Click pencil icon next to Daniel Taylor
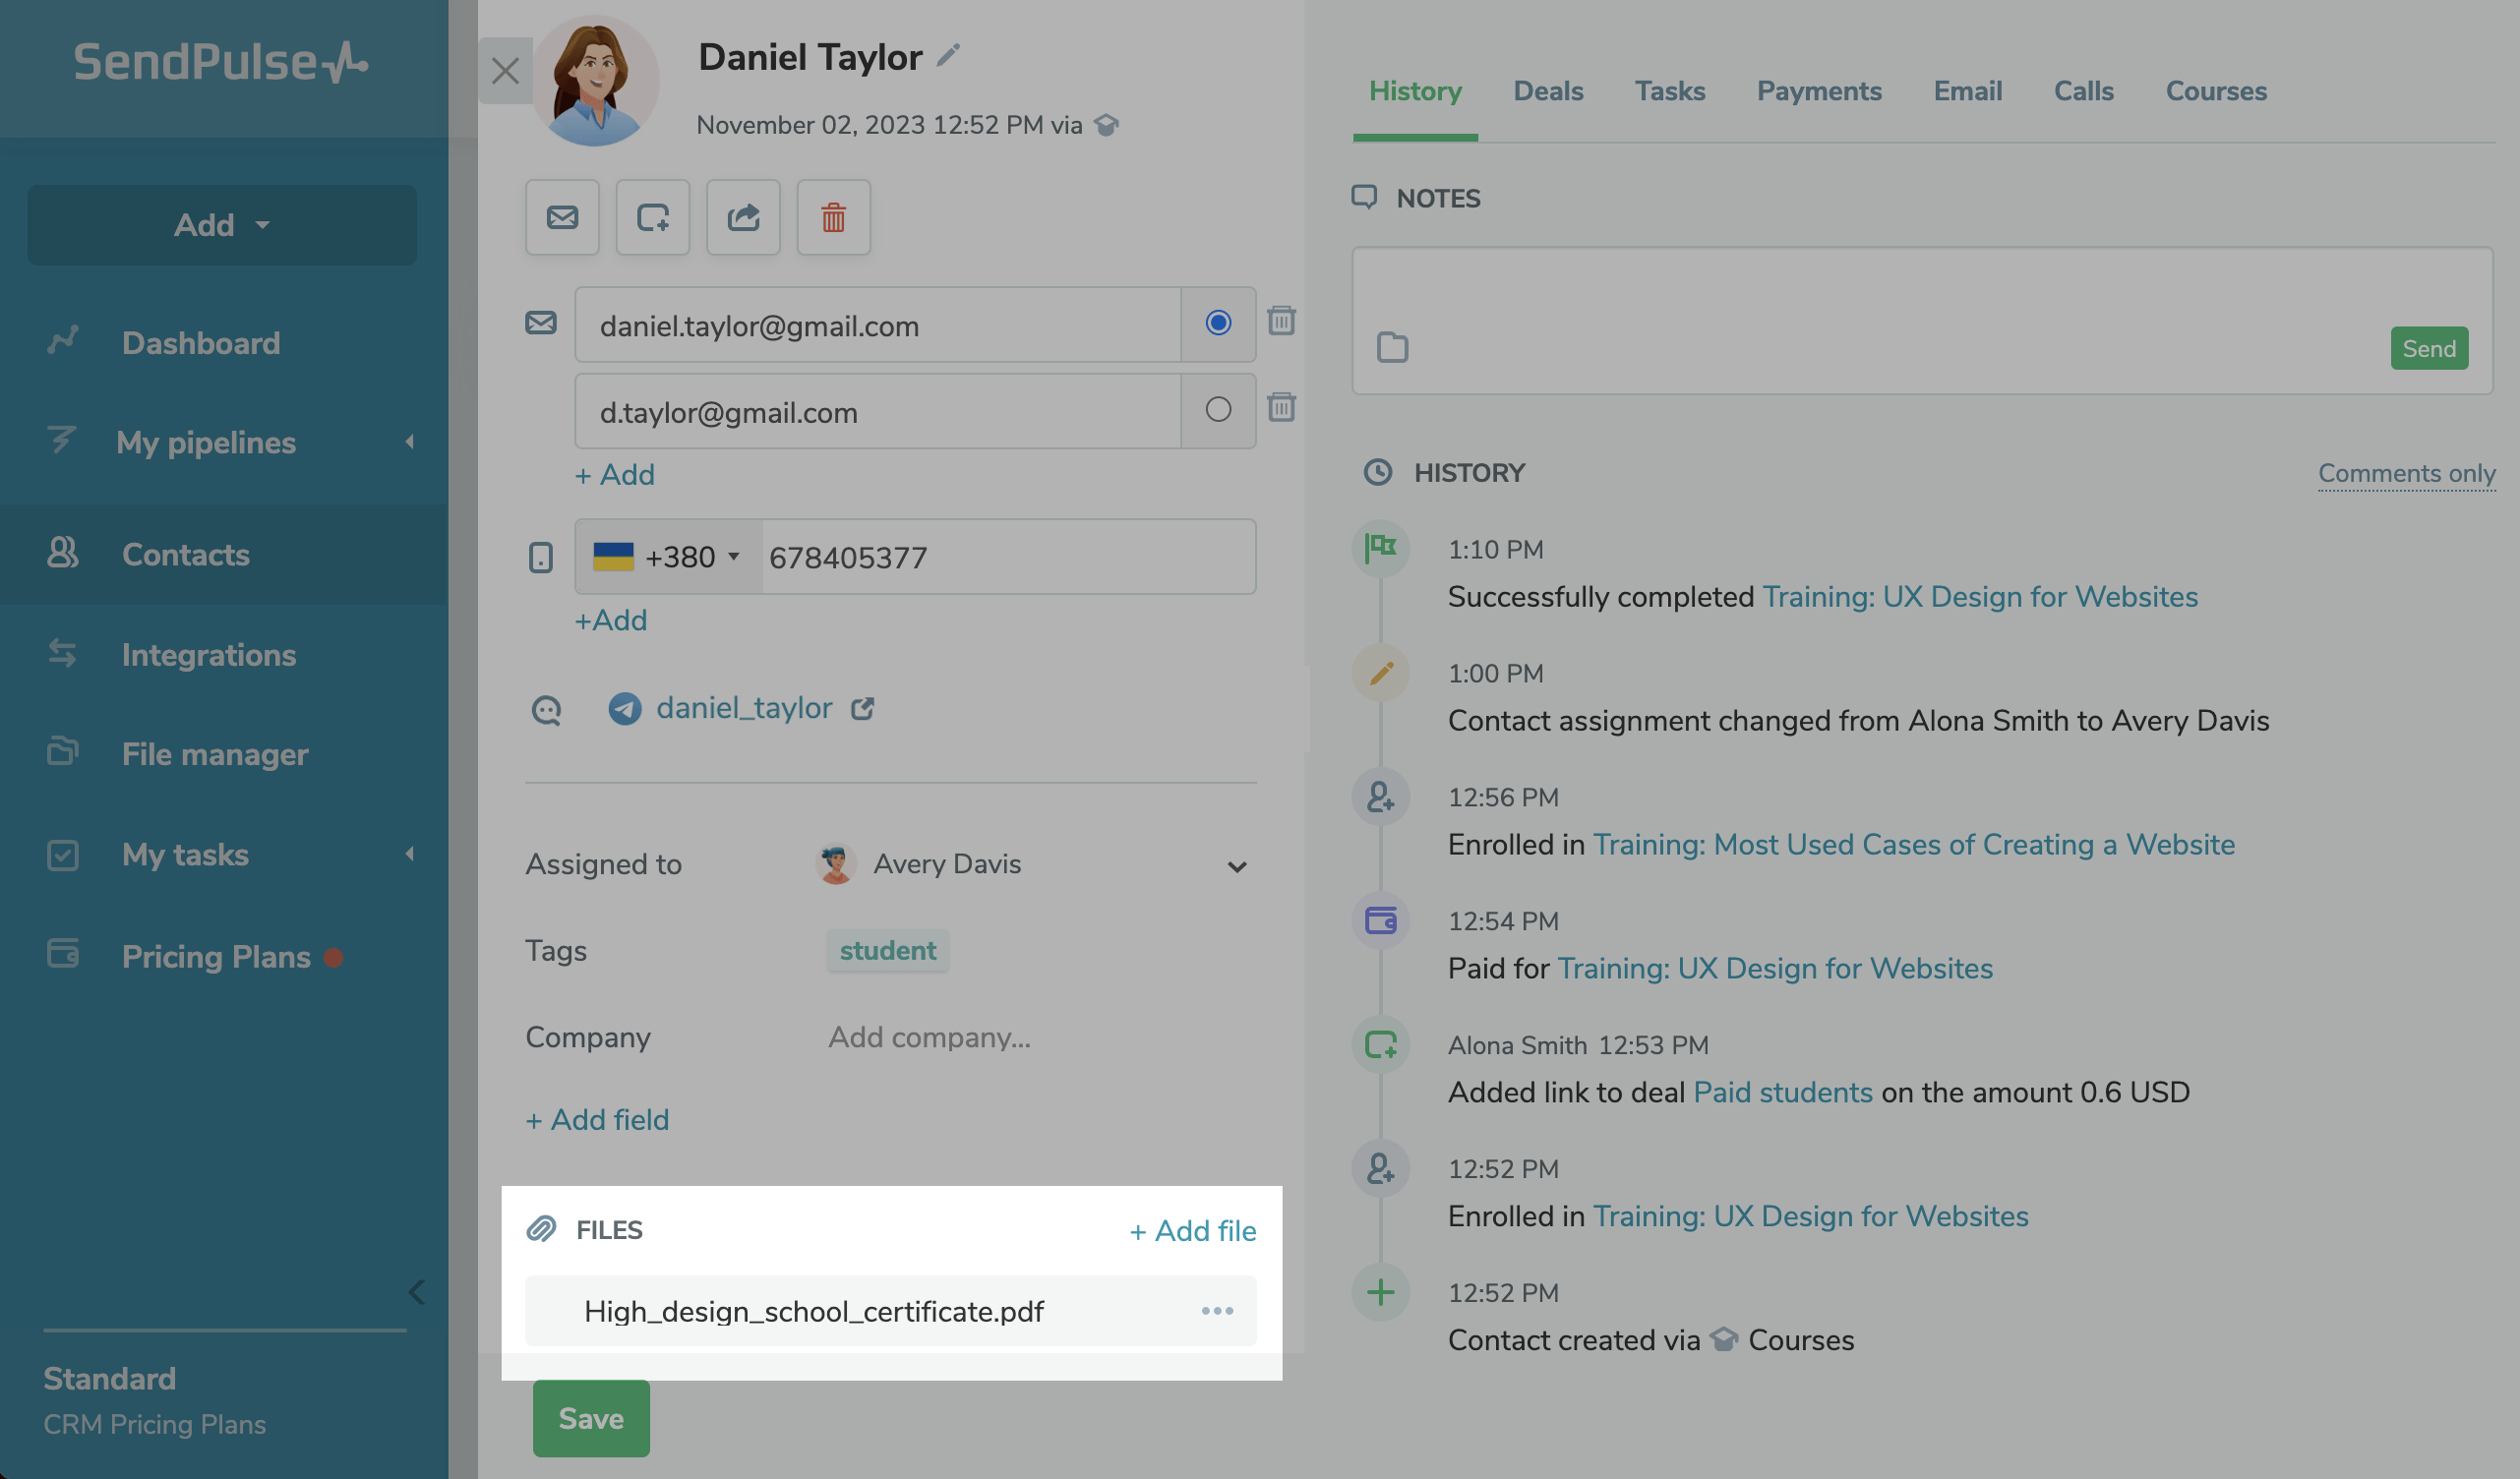The image size is (2520, 1479). pyautogui.click(x=948, y=55)
